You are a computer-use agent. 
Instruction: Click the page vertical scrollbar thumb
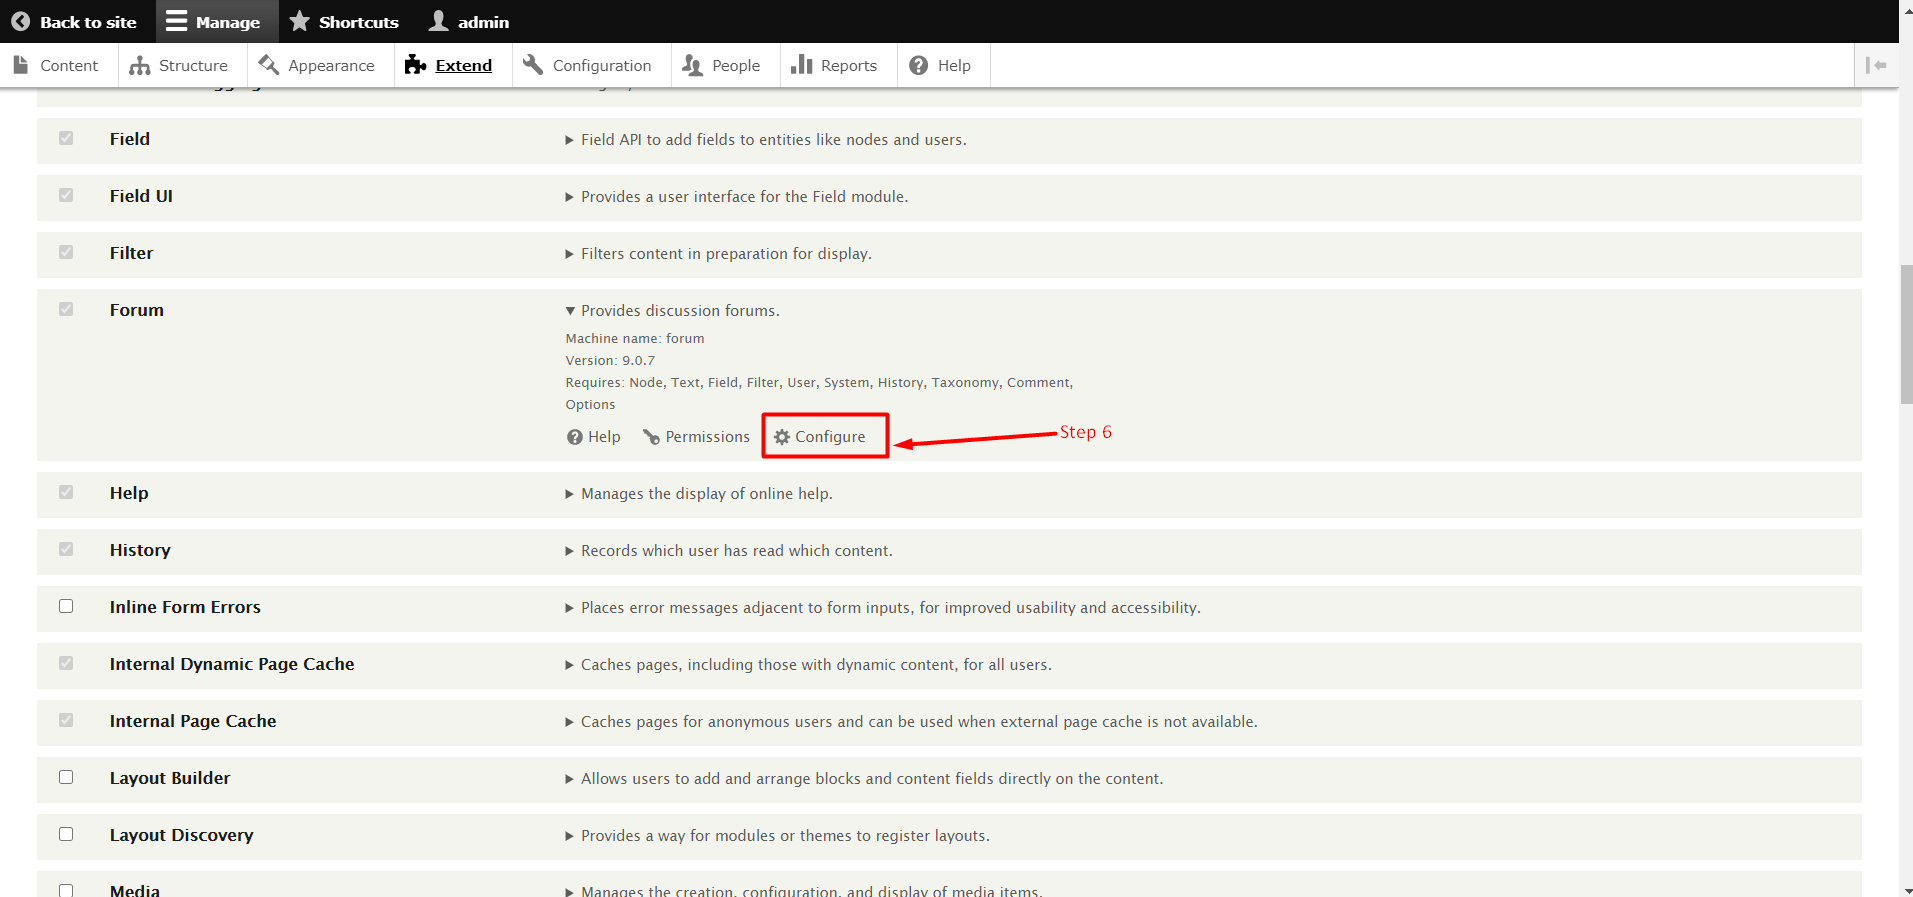point(1906,334)
